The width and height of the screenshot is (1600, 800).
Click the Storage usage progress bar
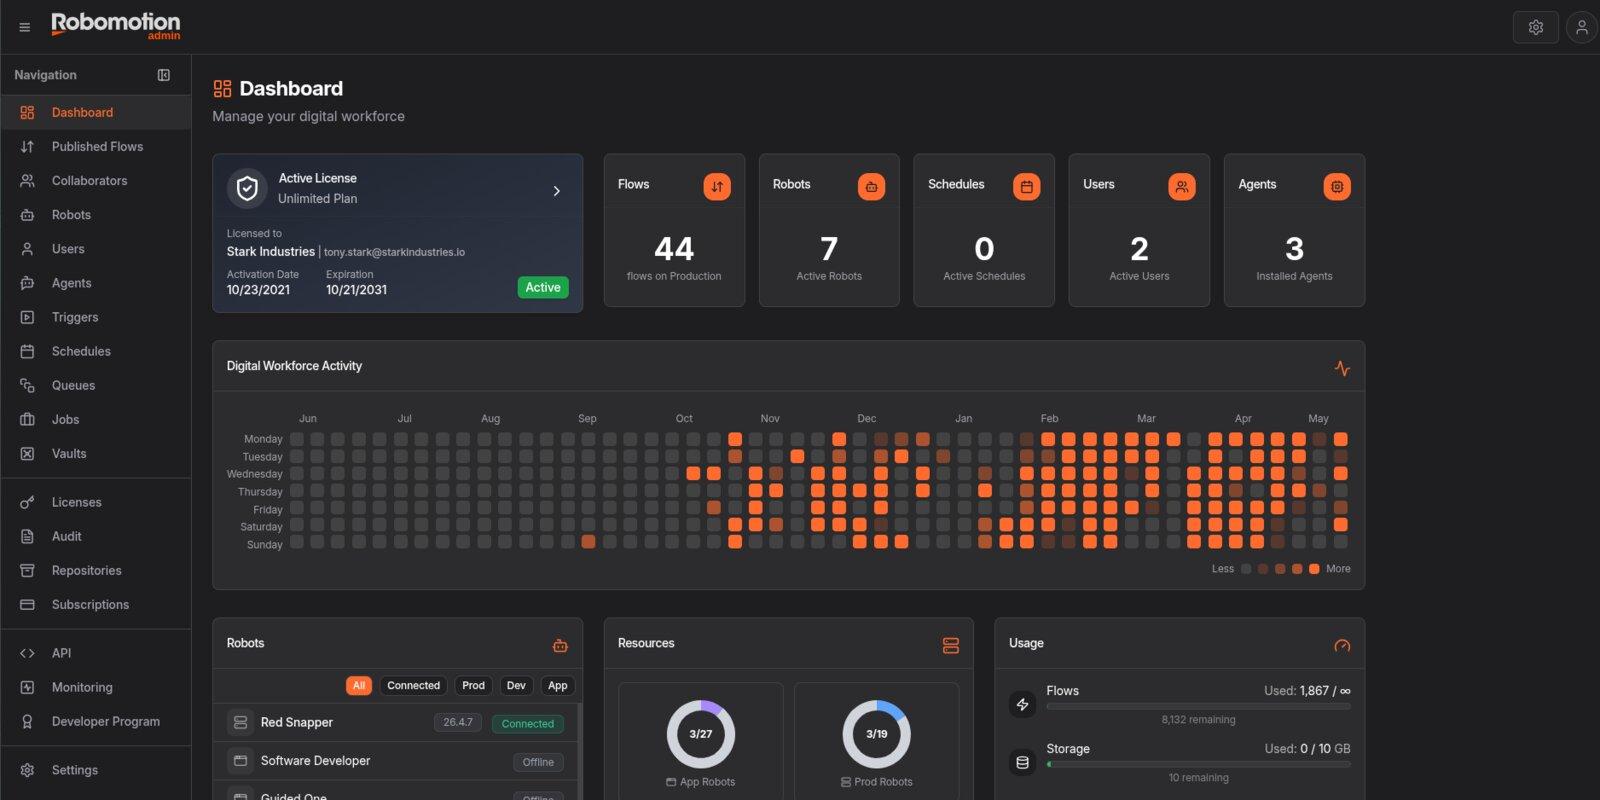click(1198, 764)
